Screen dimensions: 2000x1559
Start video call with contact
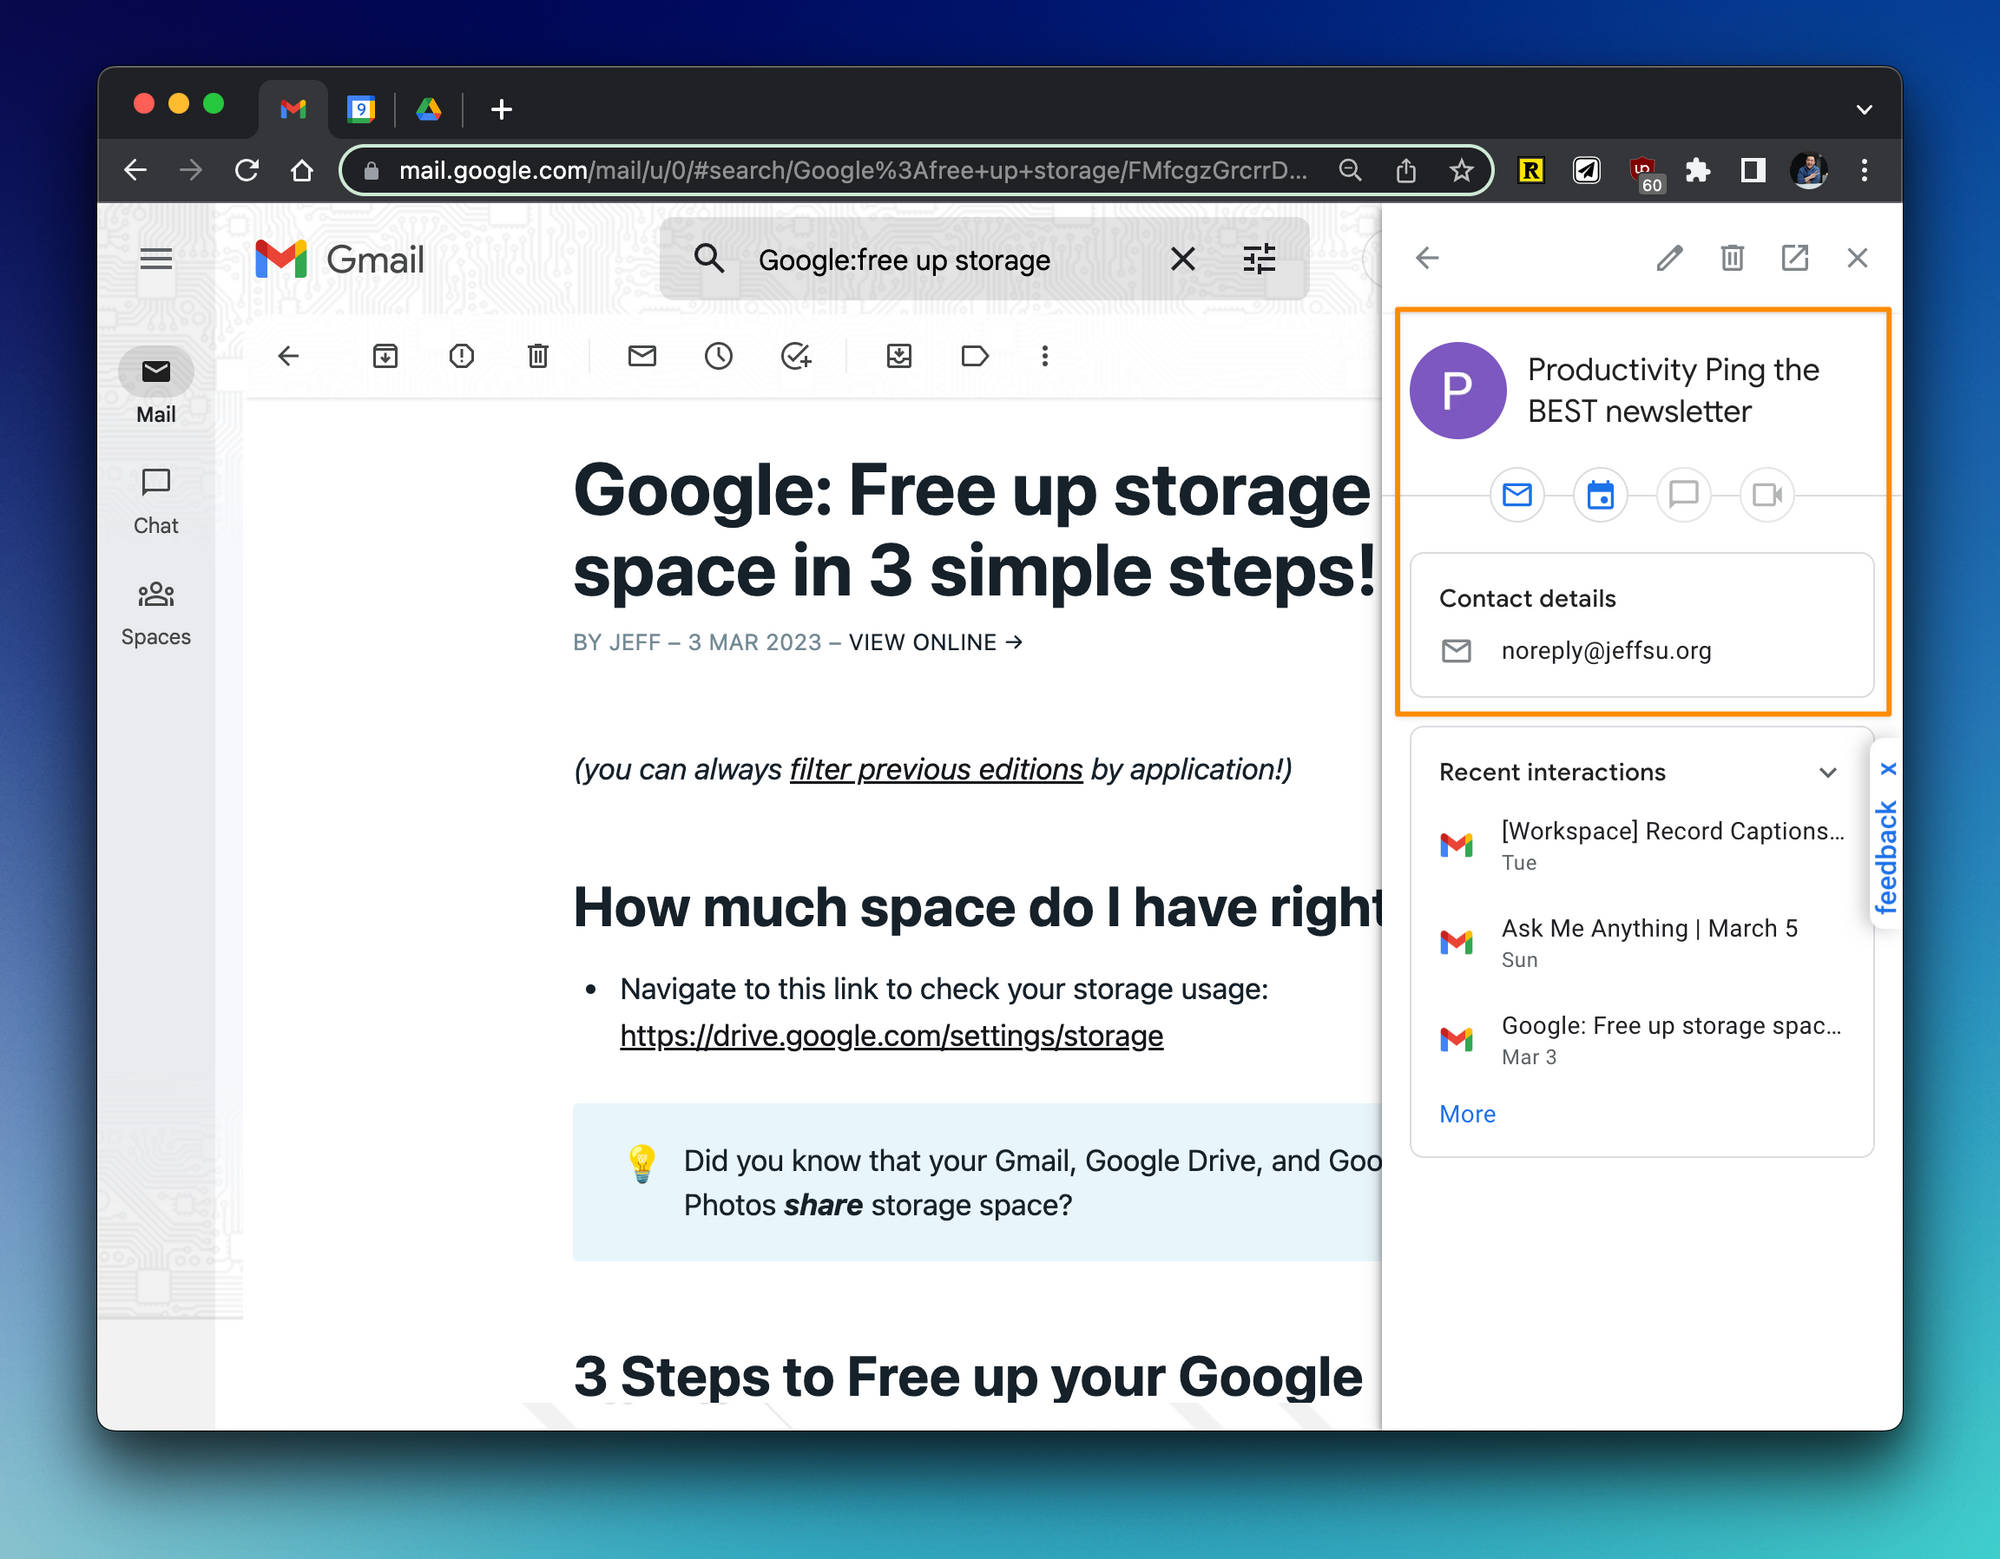[1767, 494]
